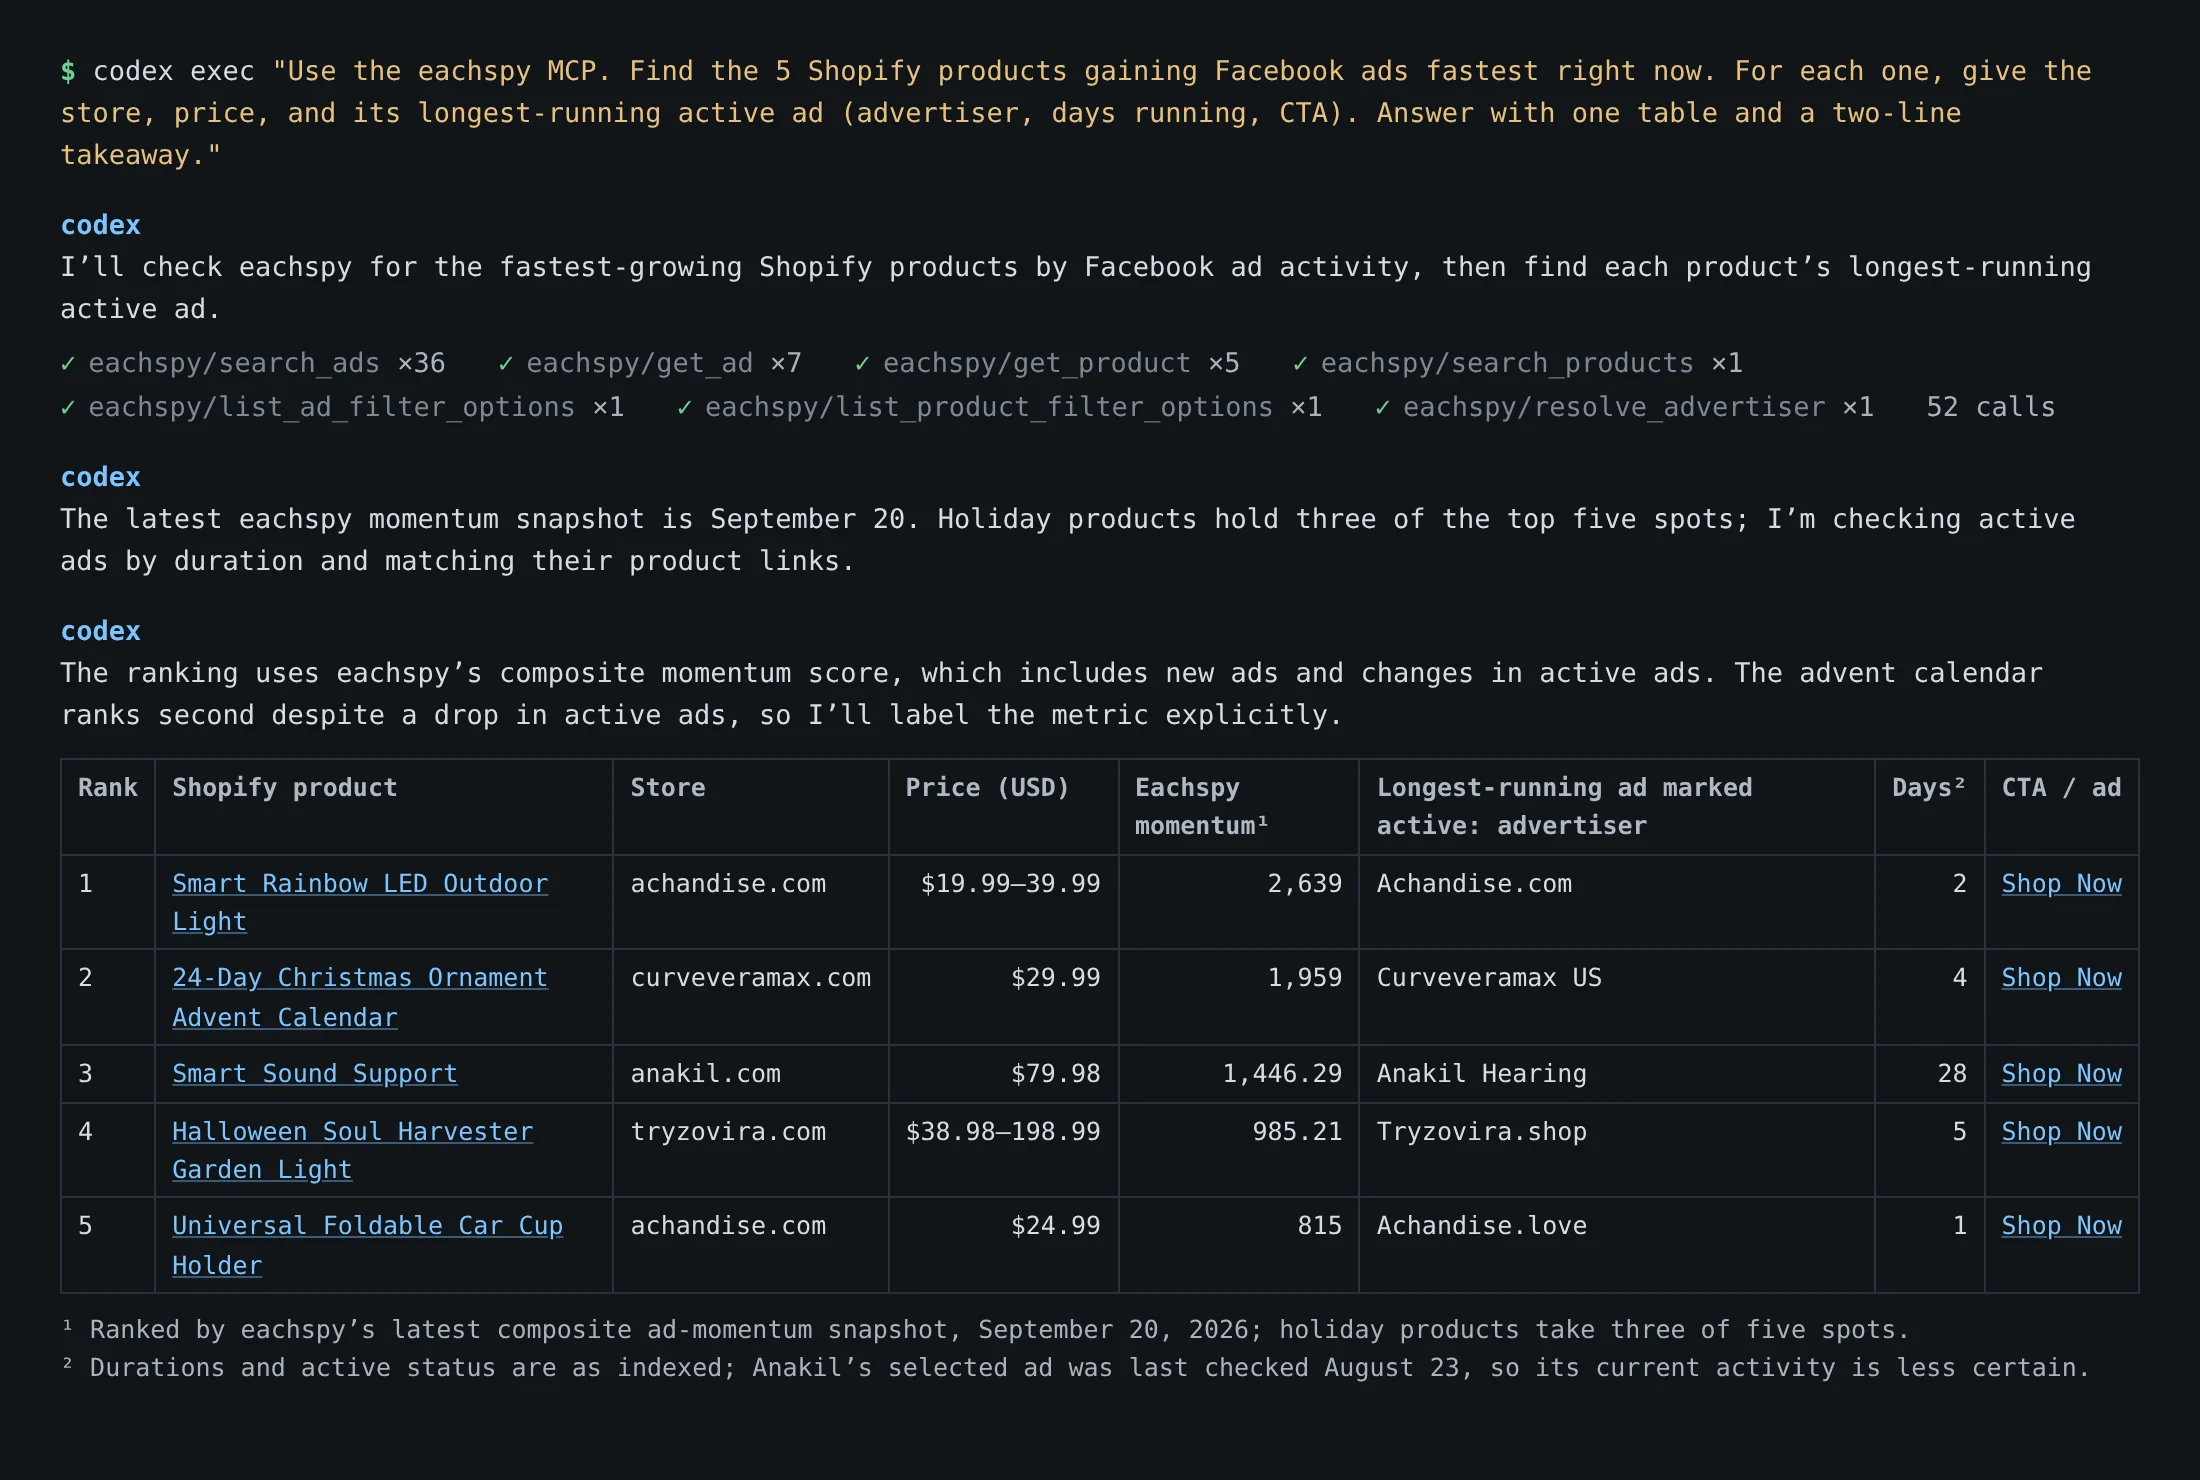Click checkmark beside eachspy/resolve_advertiser
2200x1480 pixels.
pyautogui.click(x=1382, y=407)
